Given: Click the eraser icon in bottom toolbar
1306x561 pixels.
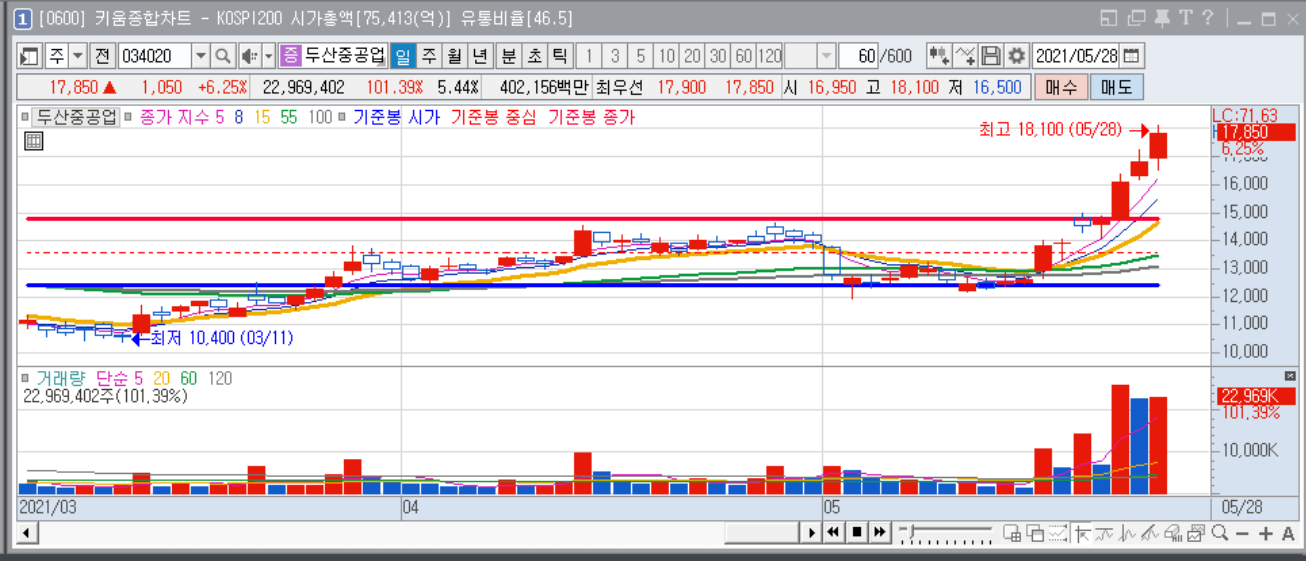Looking at the screenshot, I should click(x=1172, y=533).
